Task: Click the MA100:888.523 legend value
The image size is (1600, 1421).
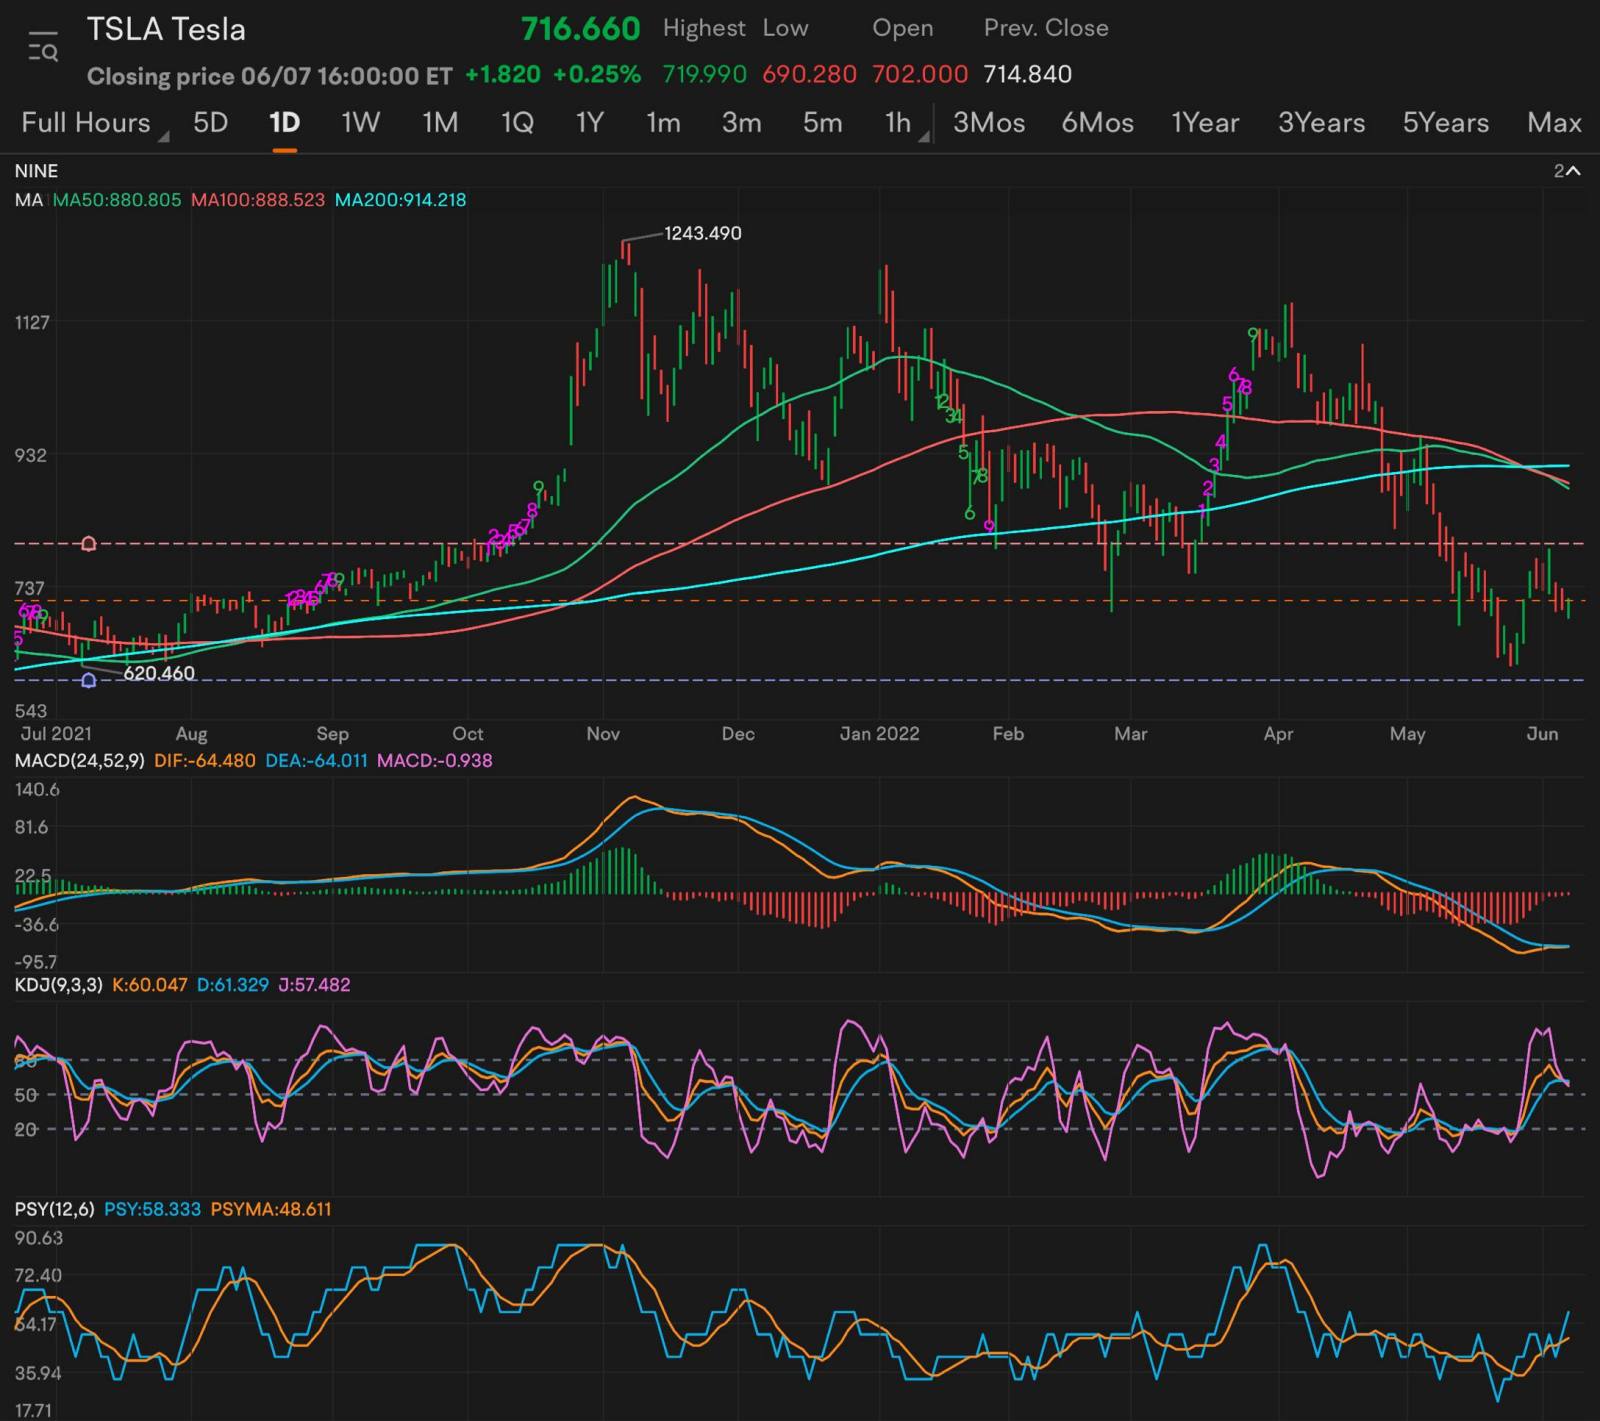Action: [258, 200]
